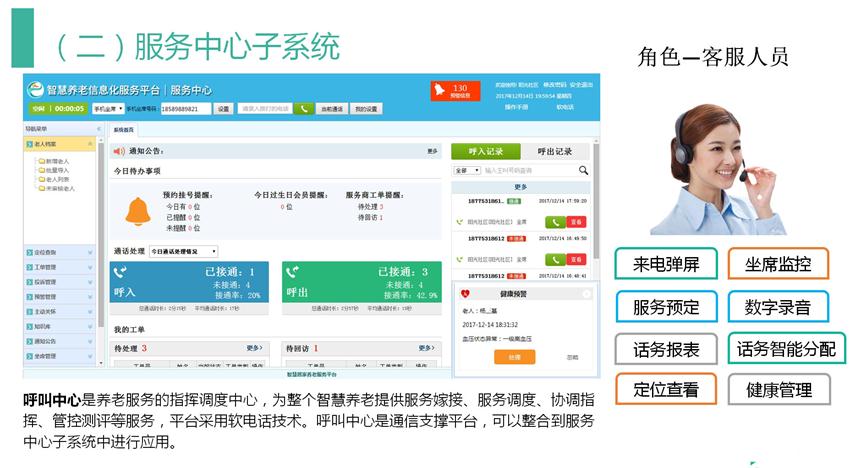Open the call handling status dropdown

[x=182, y=252]
